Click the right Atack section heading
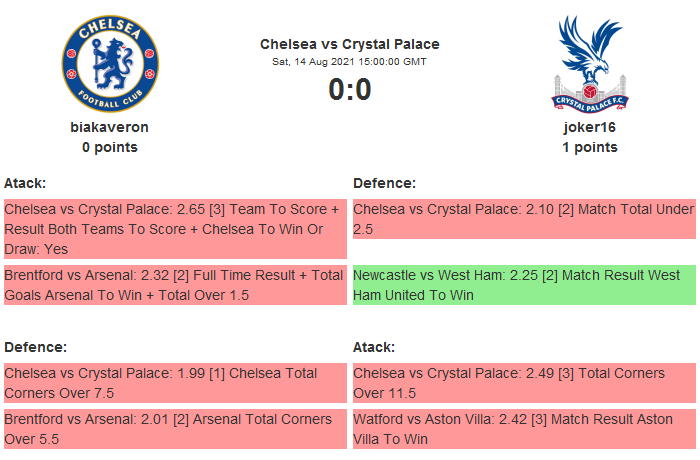 coord(374,347)
